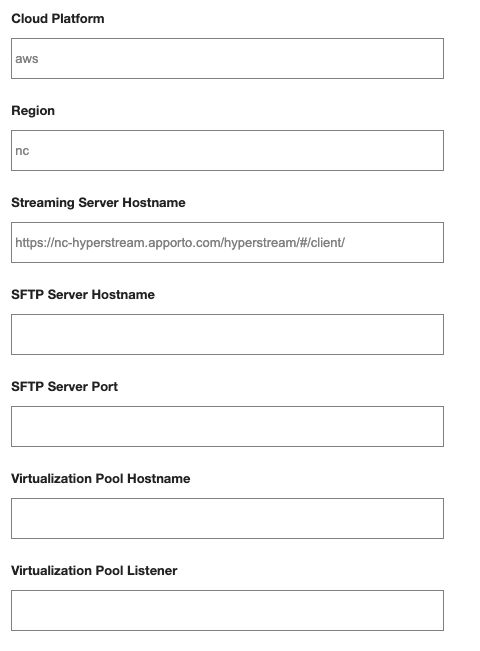Click the "SFTP Server Hostname" label
Image resolution: width=480 pixels, height=651 pixels.
[x=83, y=295]
